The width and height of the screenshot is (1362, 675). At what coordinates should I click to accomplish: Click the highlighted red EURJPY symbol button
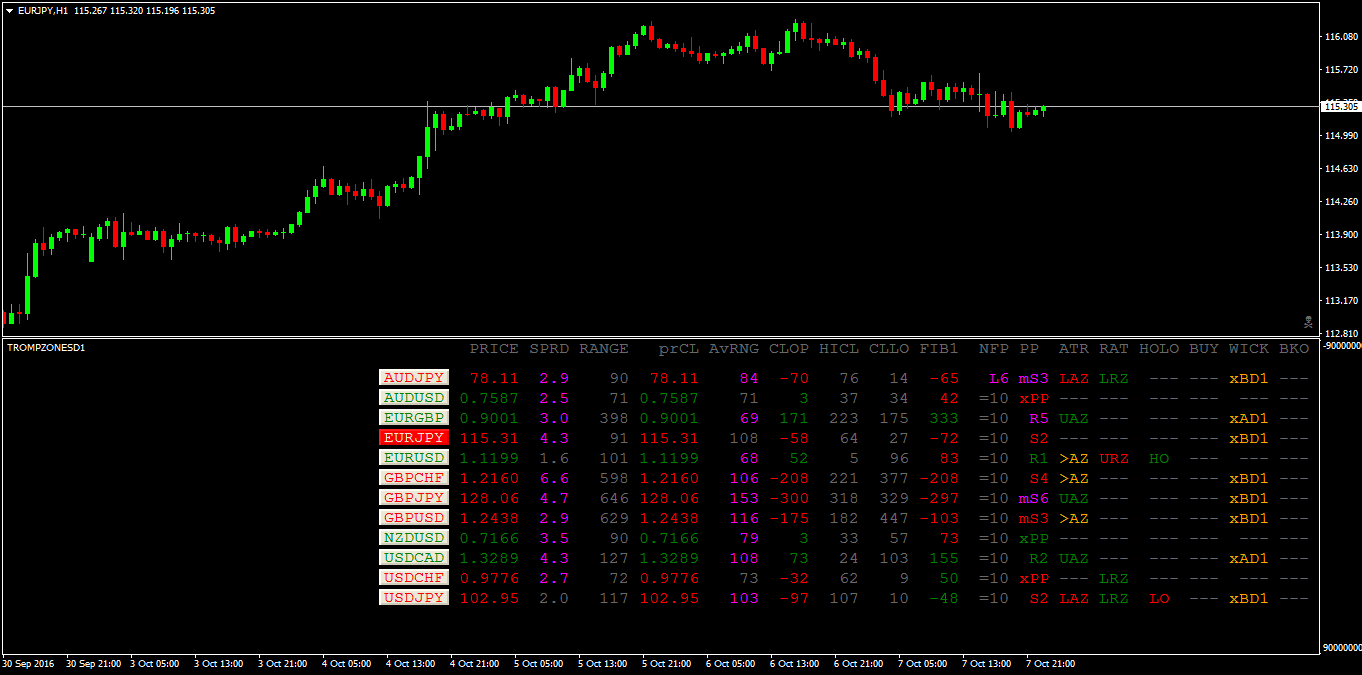[x=414, y=438]
